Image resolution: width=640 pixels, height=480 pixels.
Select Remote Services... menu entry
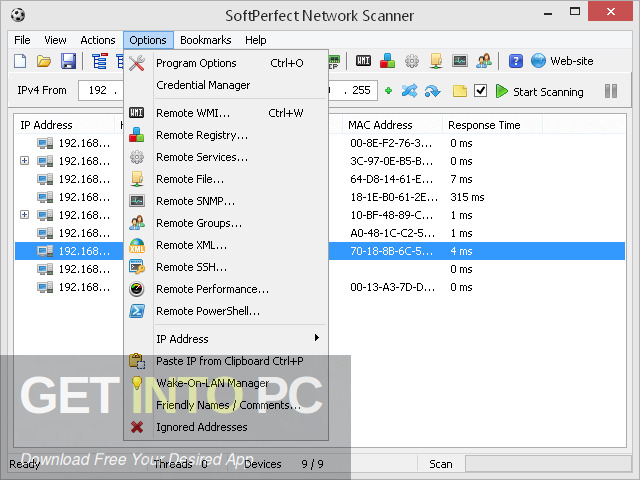pos(226,157)
